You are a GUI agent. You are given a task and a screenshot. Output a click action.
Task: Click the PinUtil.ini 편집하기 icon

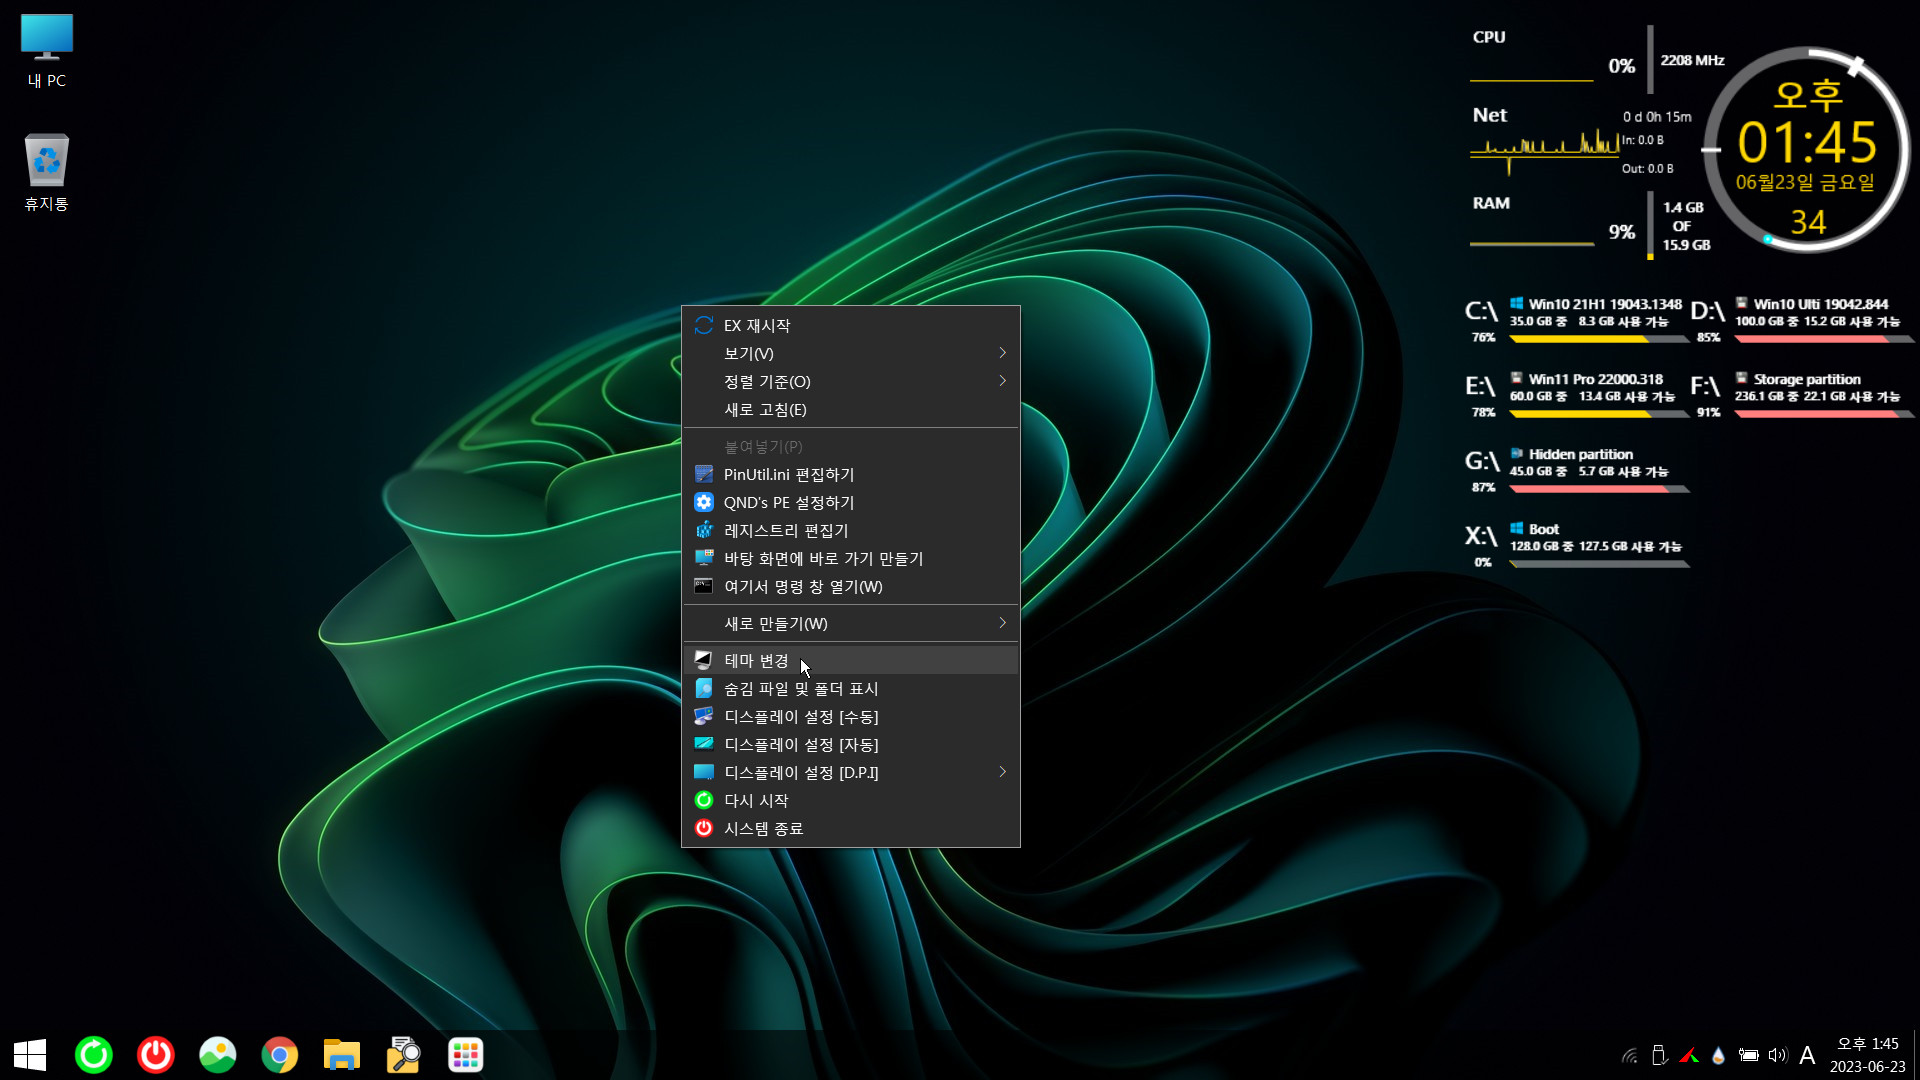click(704, 474)
